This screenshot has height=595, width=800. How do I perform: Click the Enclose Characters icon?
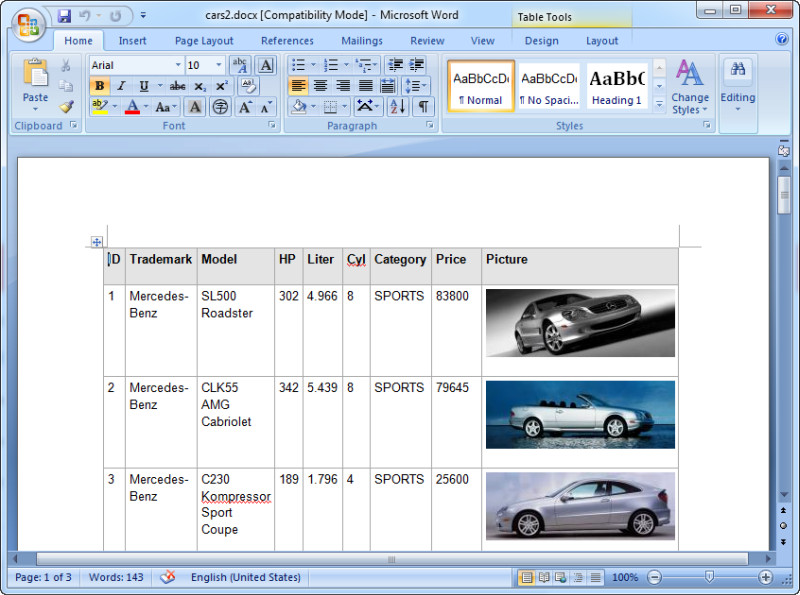(x=220, y=107)
